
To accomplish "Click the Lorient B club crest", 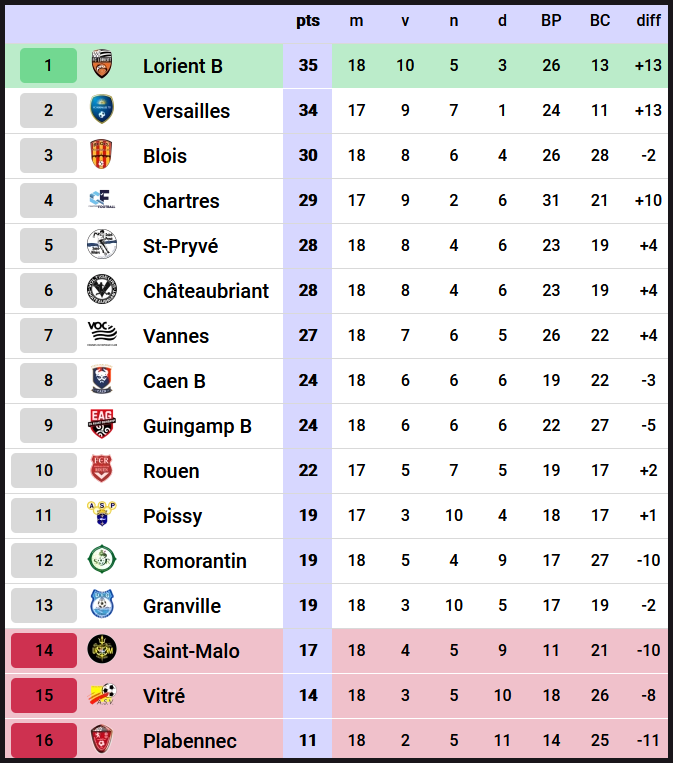I will pos(101,66).
